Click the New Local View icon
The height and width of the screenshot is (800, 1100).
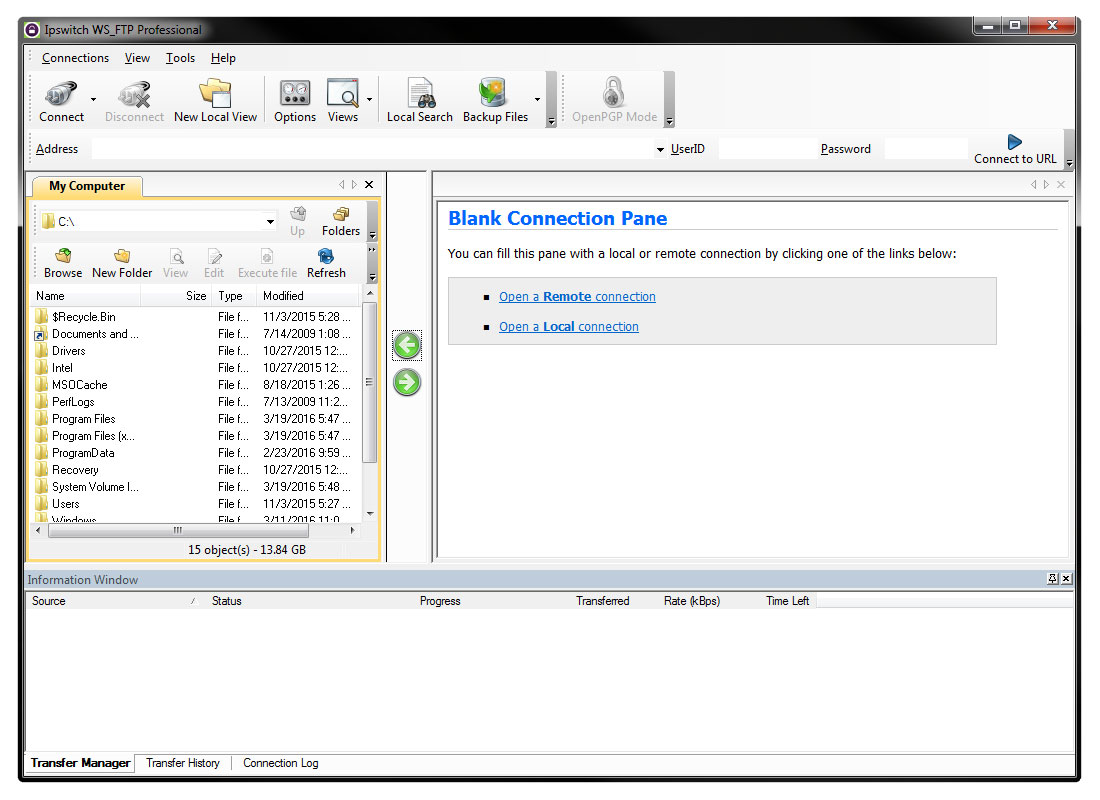tap(215, 100)
